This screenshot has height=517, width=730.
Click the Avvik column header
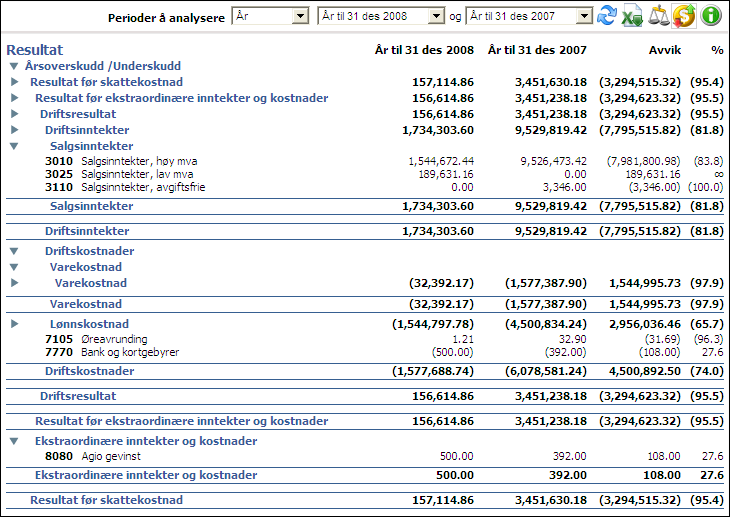665,50
